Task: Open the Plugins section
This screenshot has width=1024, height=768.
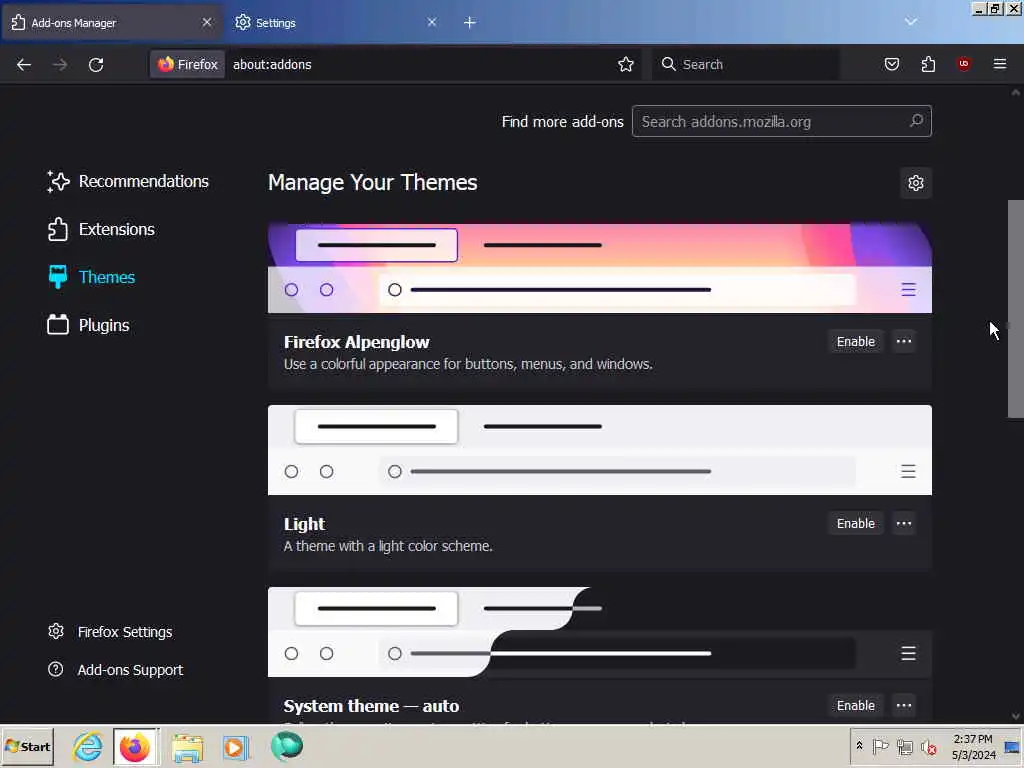Action: click(x=88, y=325)
